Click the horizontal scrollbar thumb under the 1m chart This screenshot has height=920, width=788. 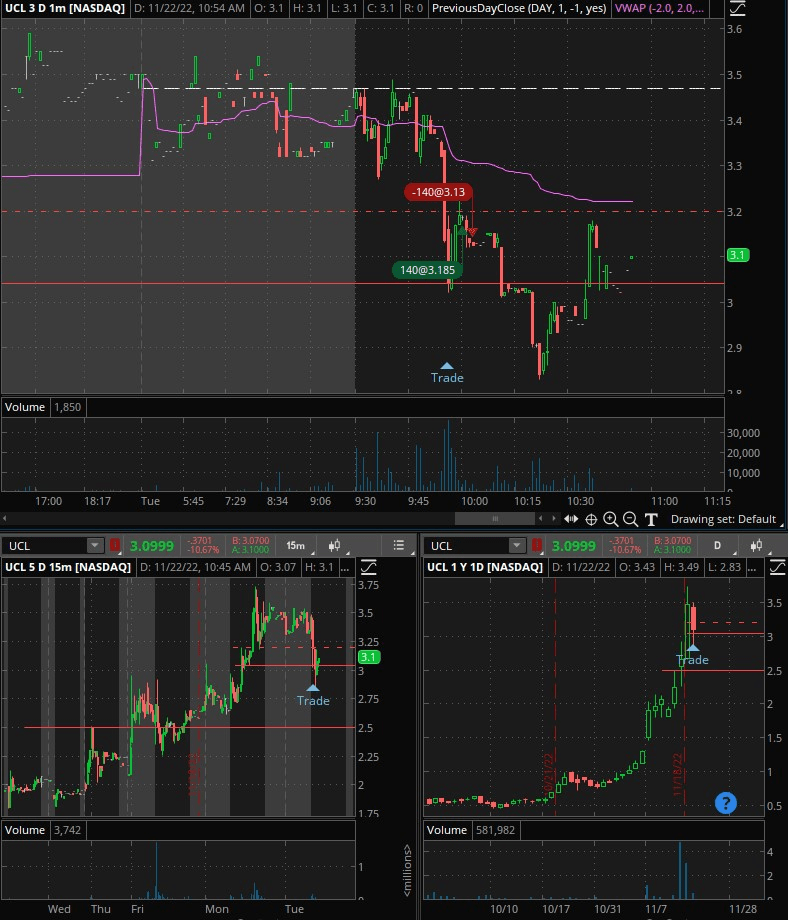495,519
